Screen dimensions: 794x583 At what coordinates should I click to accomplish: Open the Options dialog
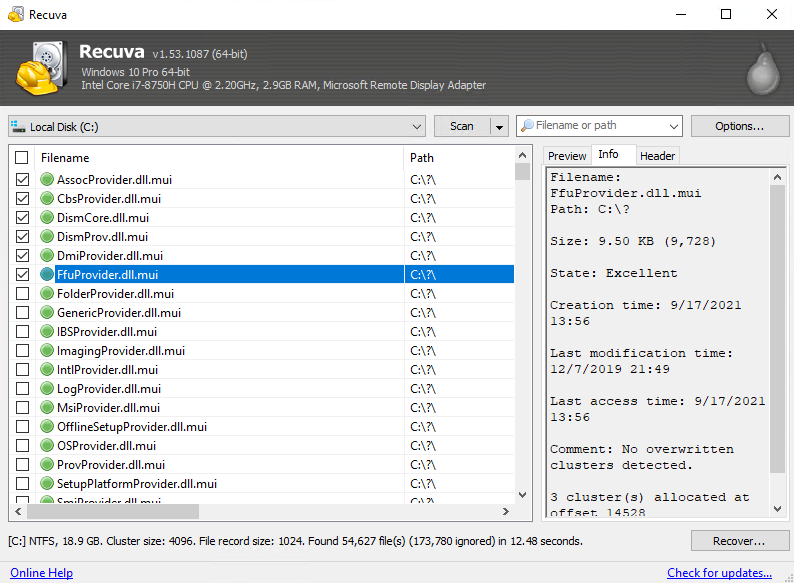(x=740, y=126)
